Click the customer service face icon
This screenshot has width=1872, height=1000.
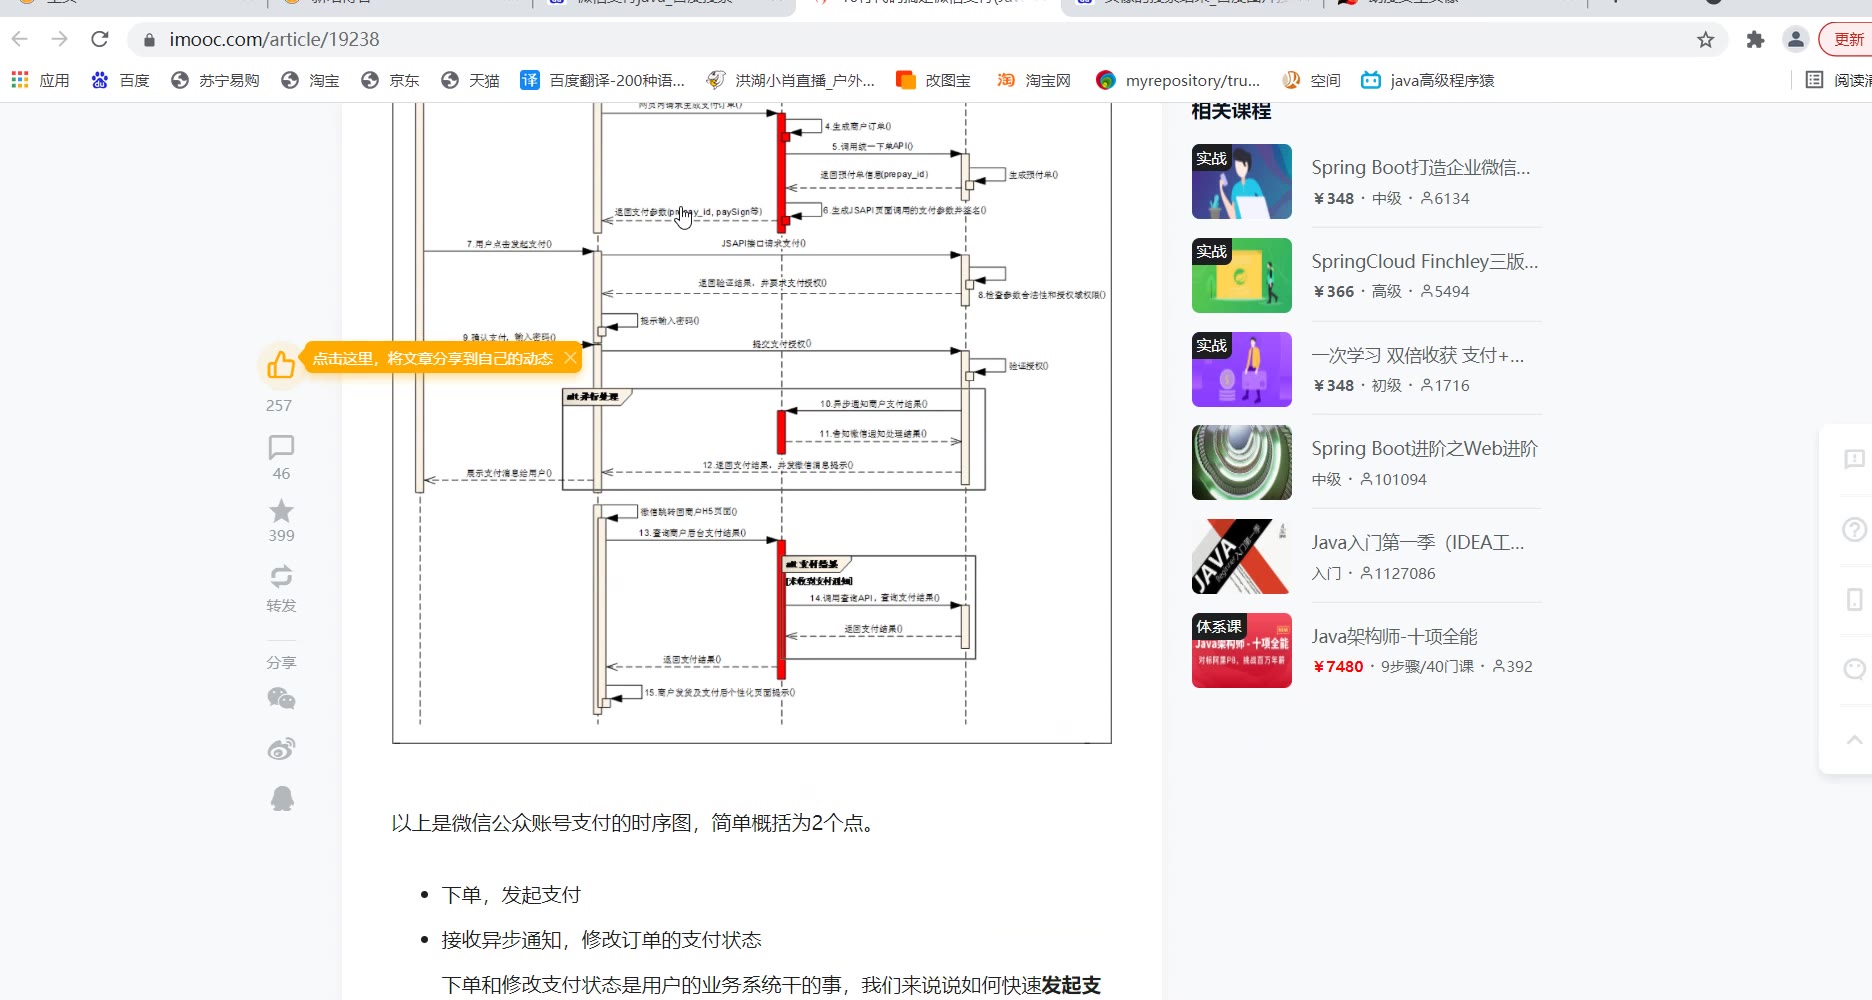click(x=1854, y=669)
